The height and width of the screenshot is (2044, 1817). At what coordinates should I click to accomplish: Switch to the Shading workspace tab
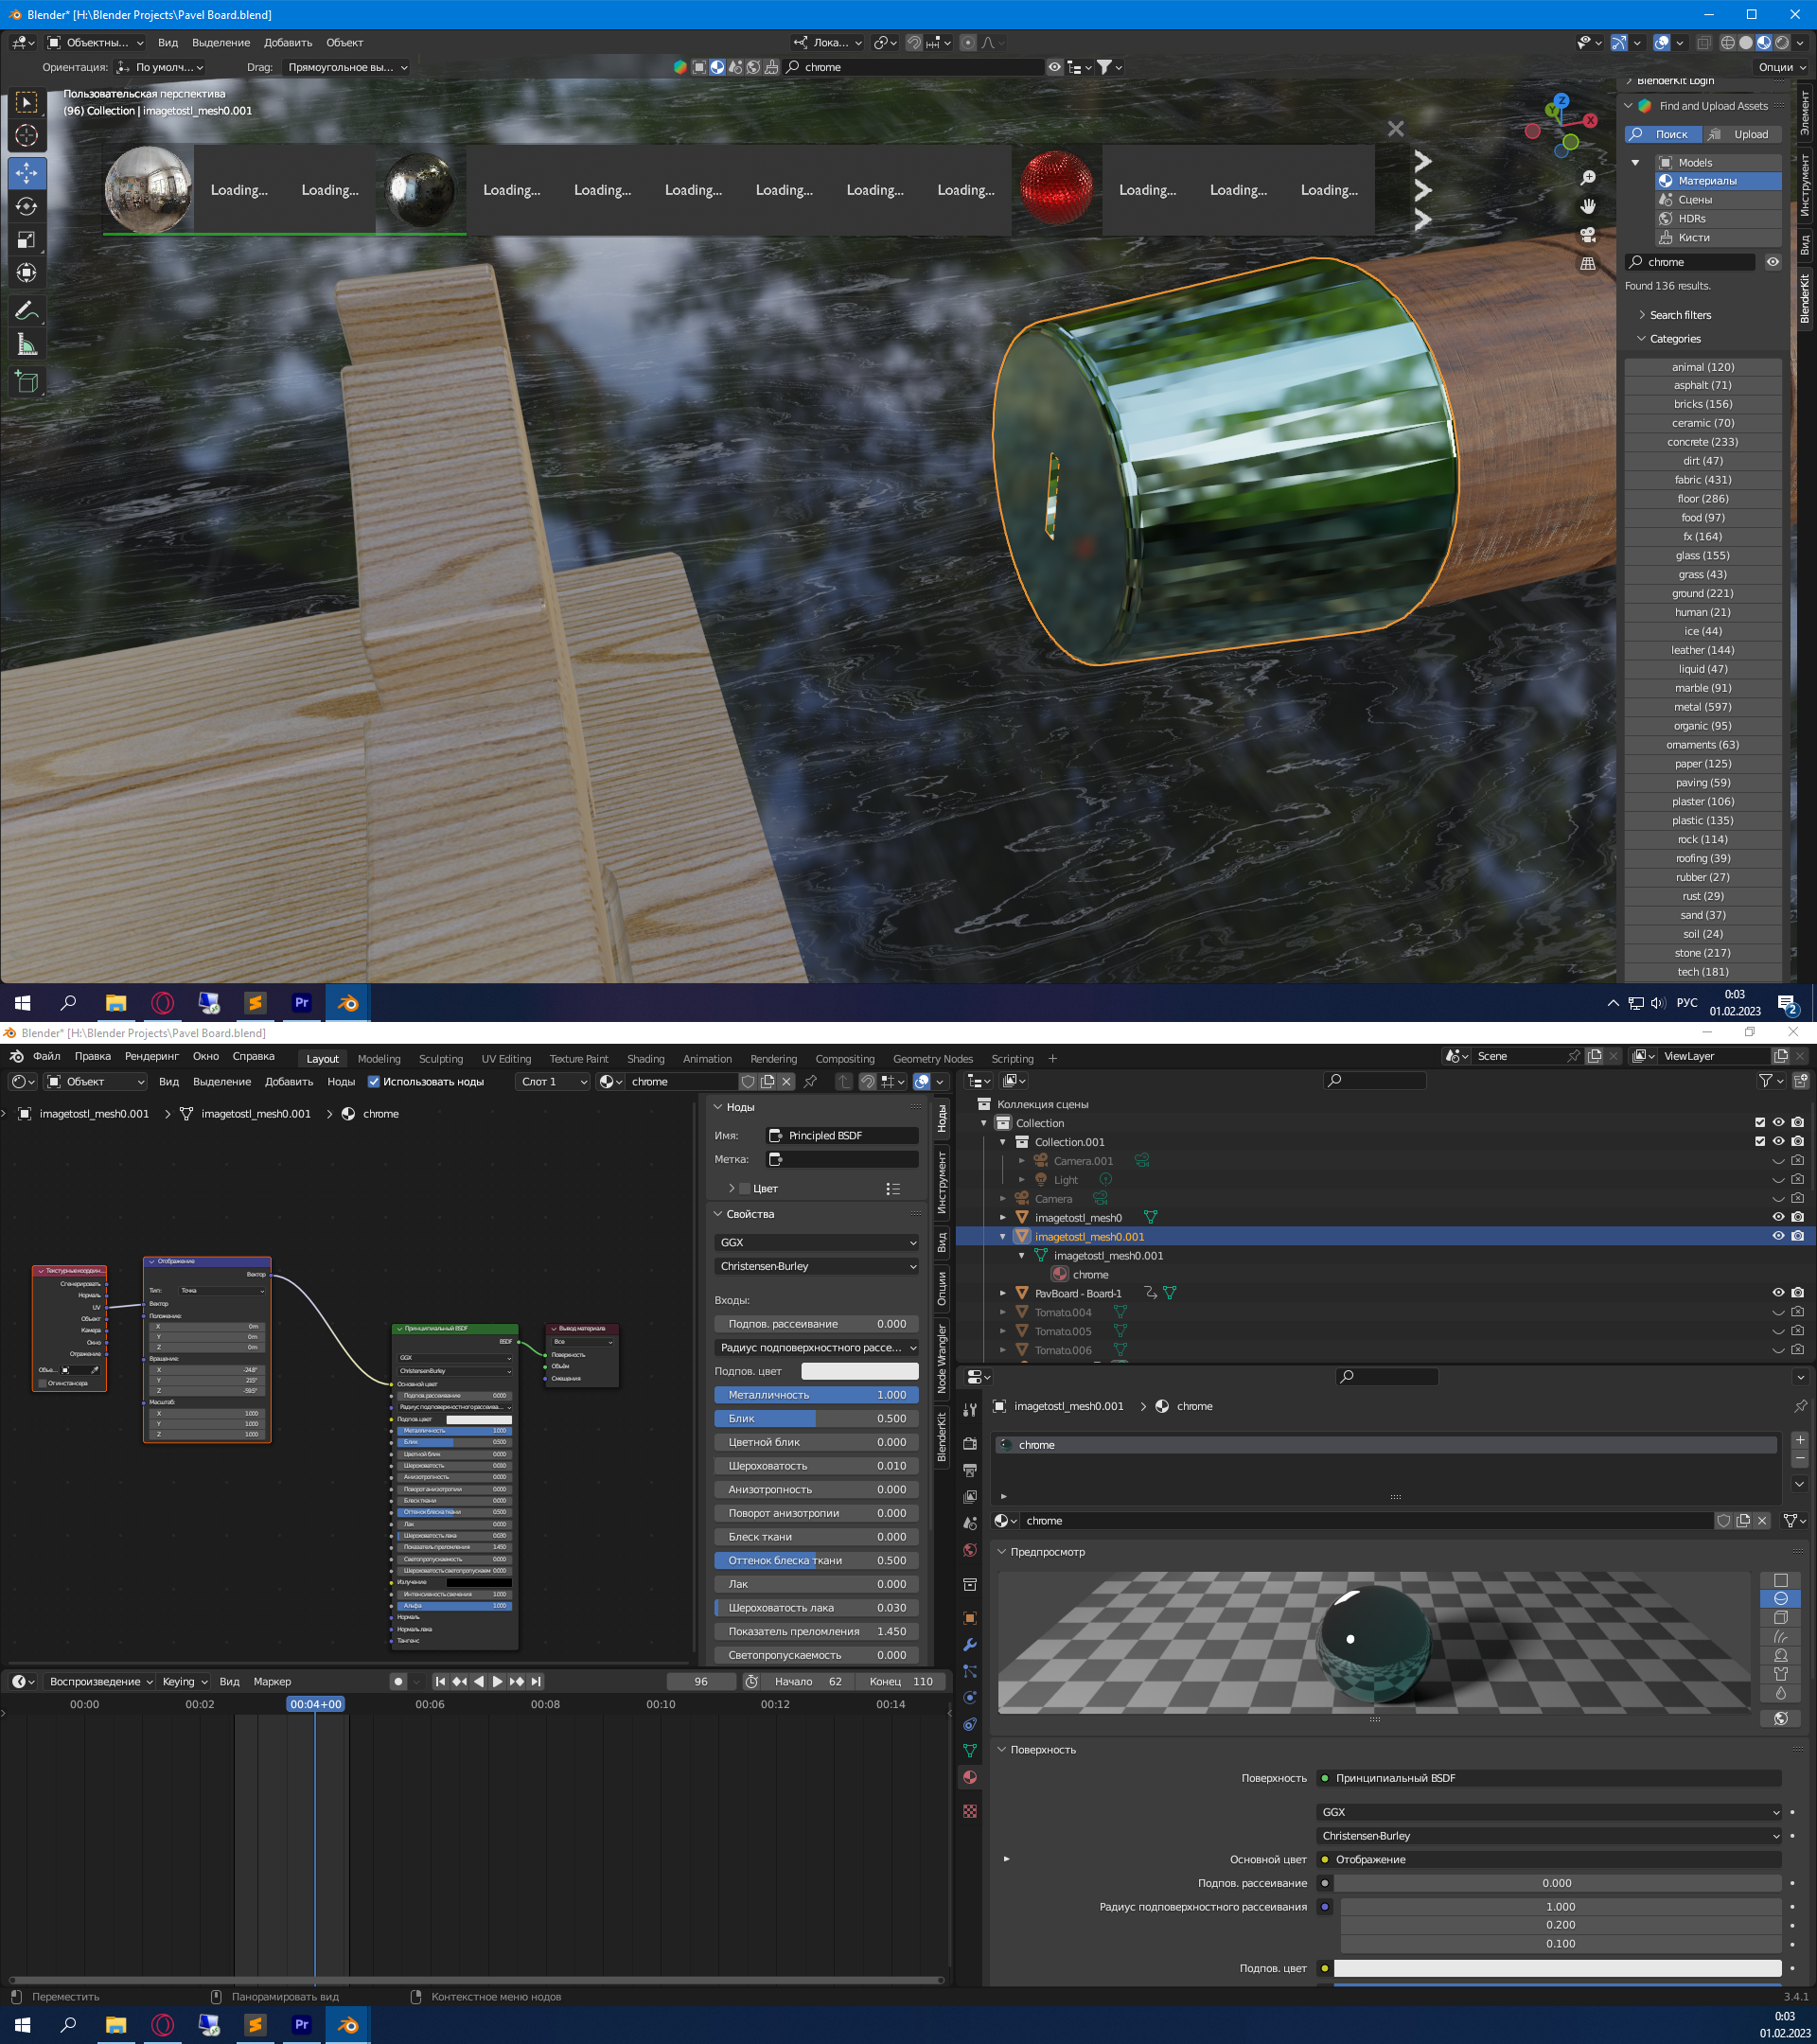coord(645,1058)
